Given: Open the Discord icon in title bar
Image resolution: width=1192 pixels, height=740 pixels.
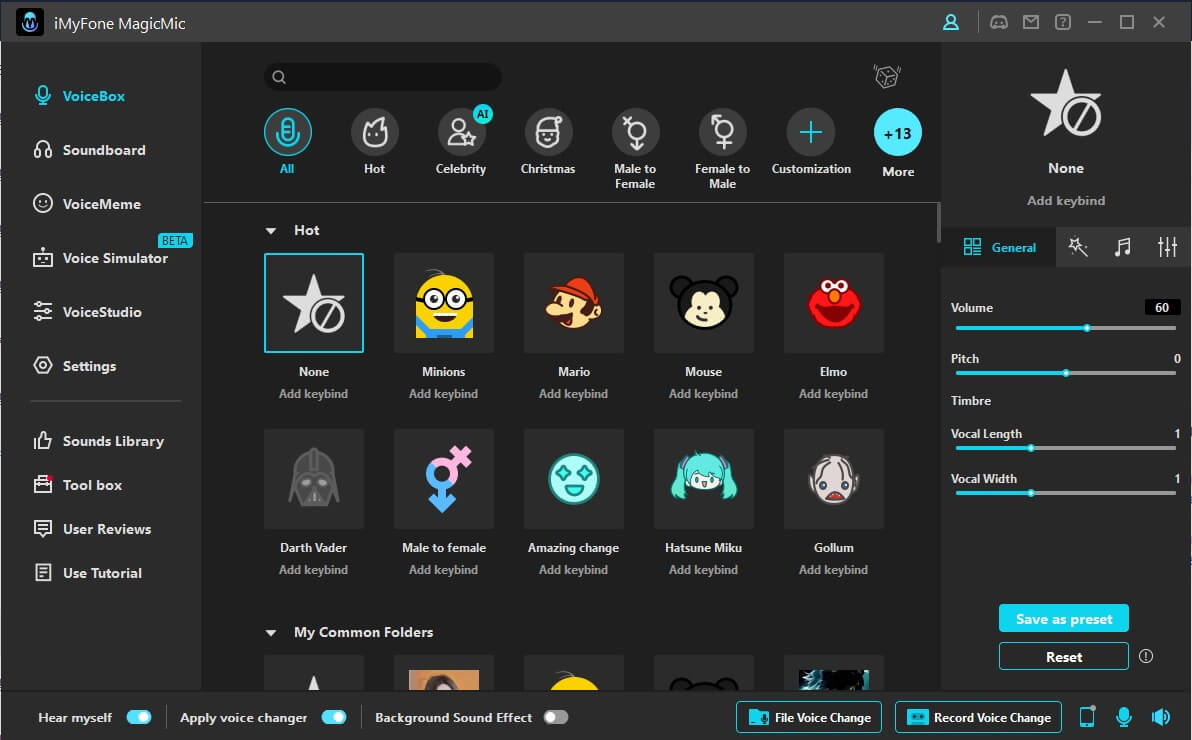Looking at the screenshot, I should point(998,22).
